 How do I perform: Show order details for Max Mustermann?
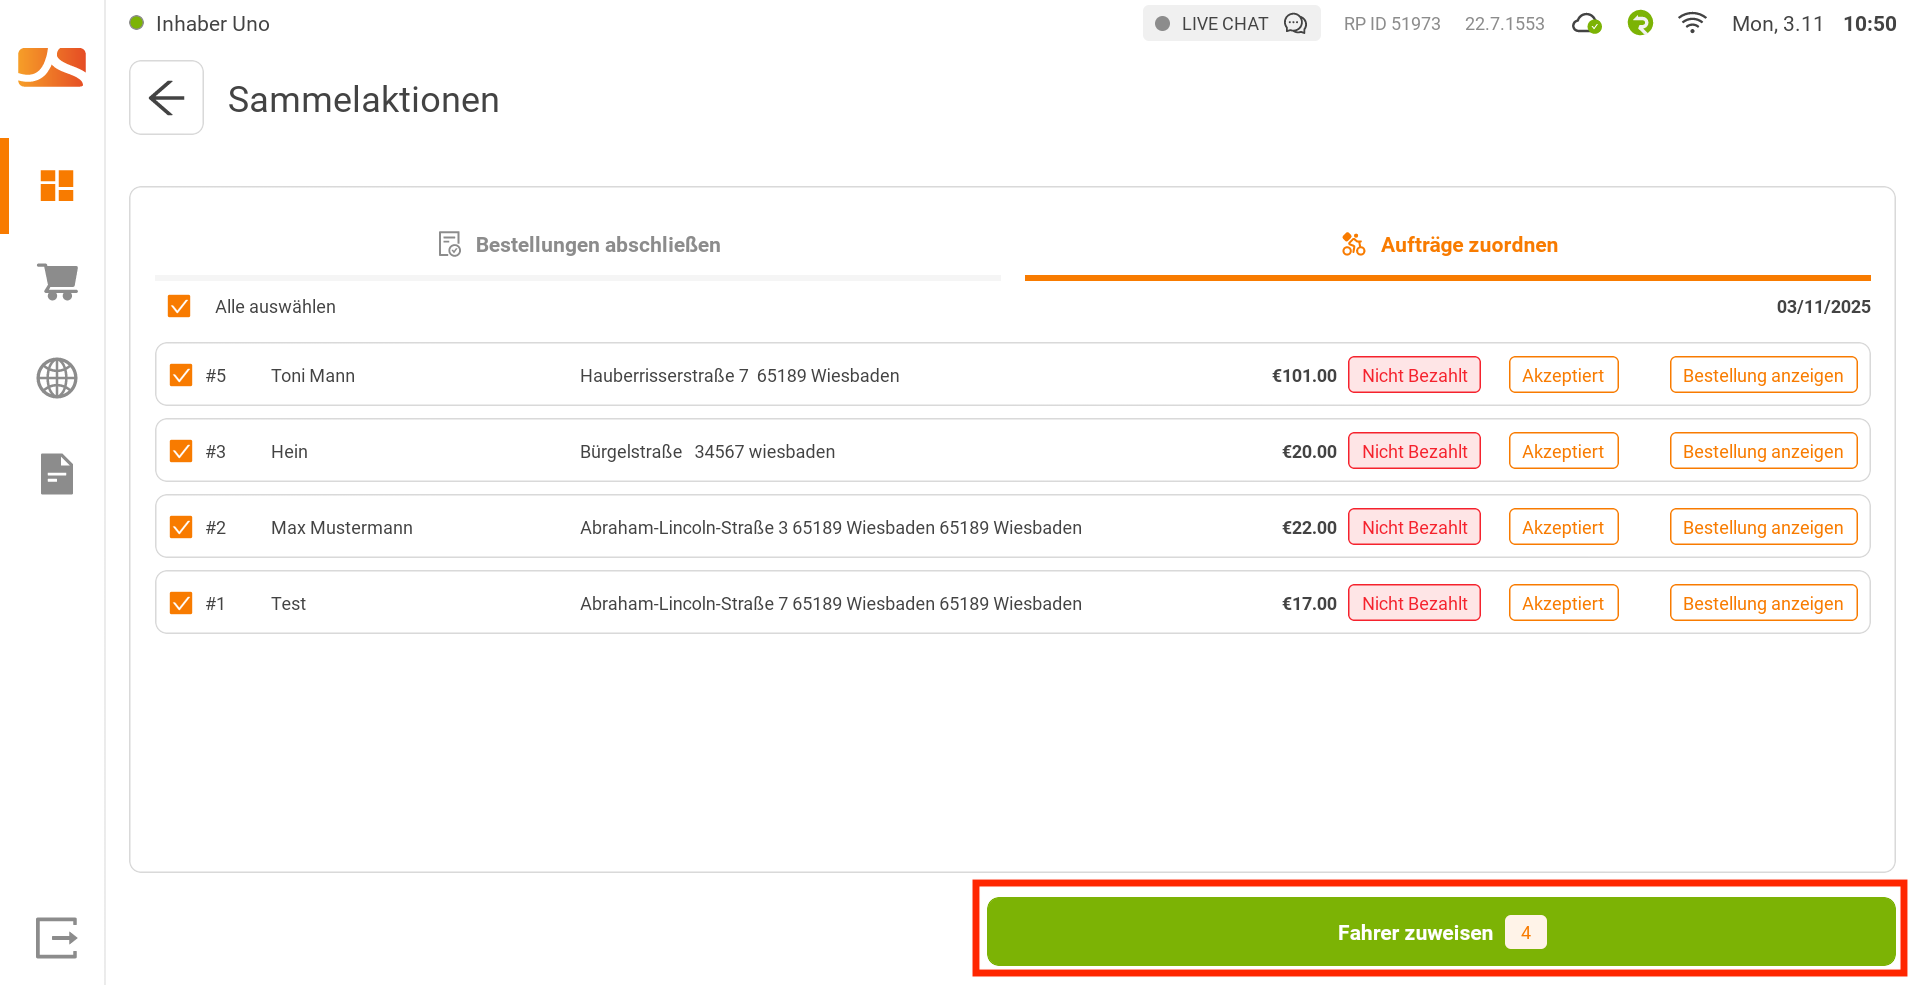tap(1762, 527)
